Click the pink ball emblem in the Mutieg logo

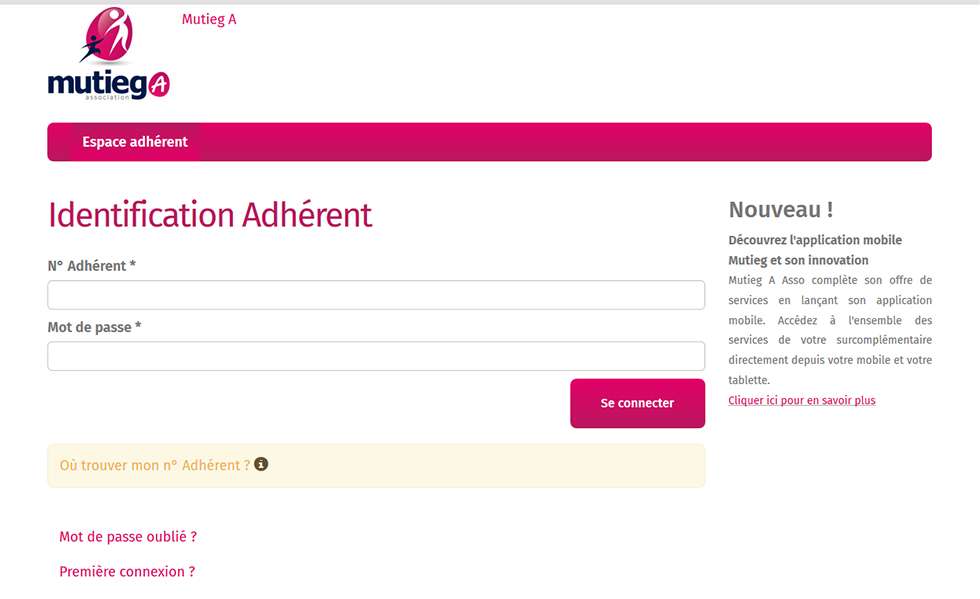[107, 35]
